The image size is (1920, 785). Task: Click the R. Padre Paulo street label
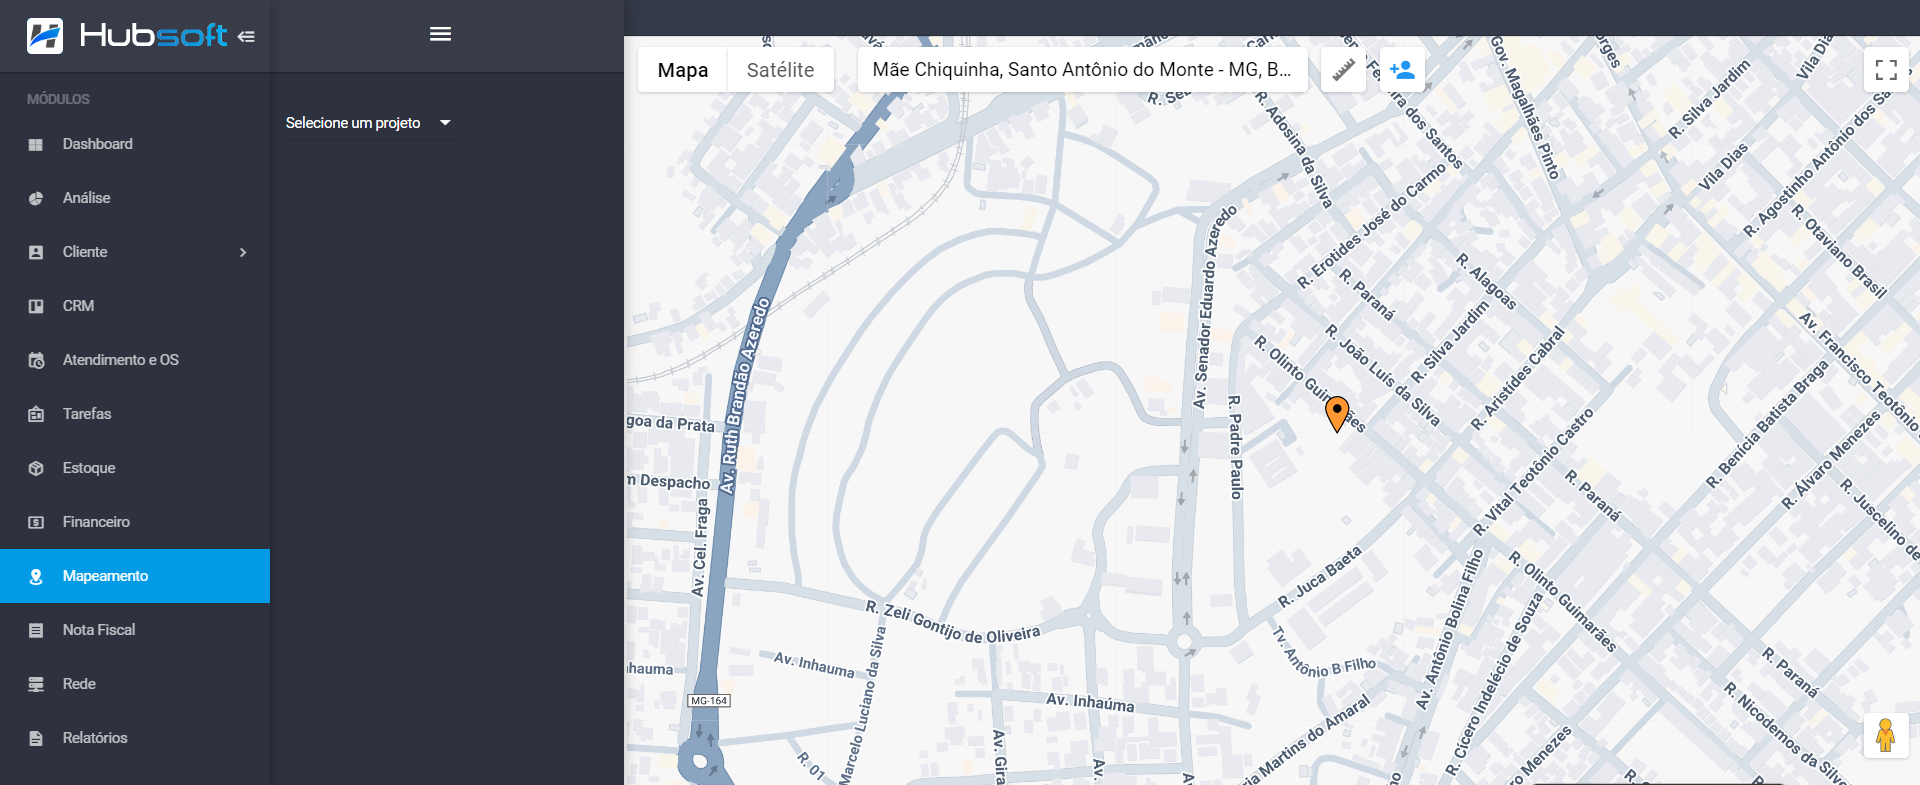[x=1236, y=447]
